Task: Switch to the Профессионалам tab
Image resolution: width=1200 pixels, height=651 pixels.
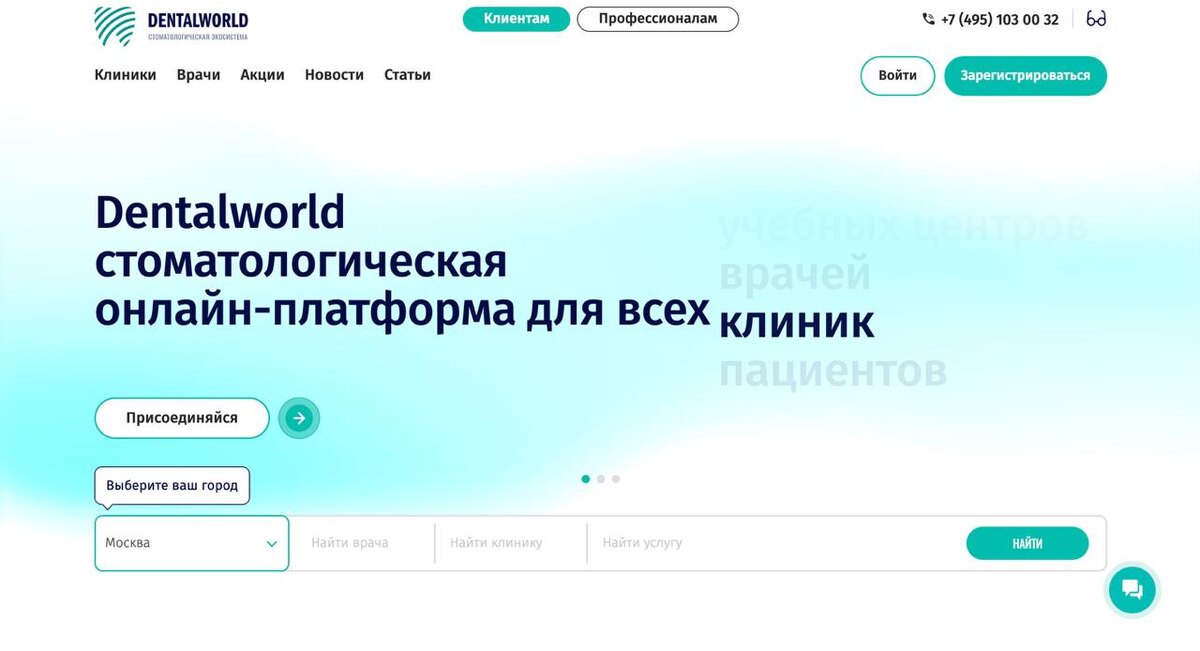Action: click(x=658, y=19)
